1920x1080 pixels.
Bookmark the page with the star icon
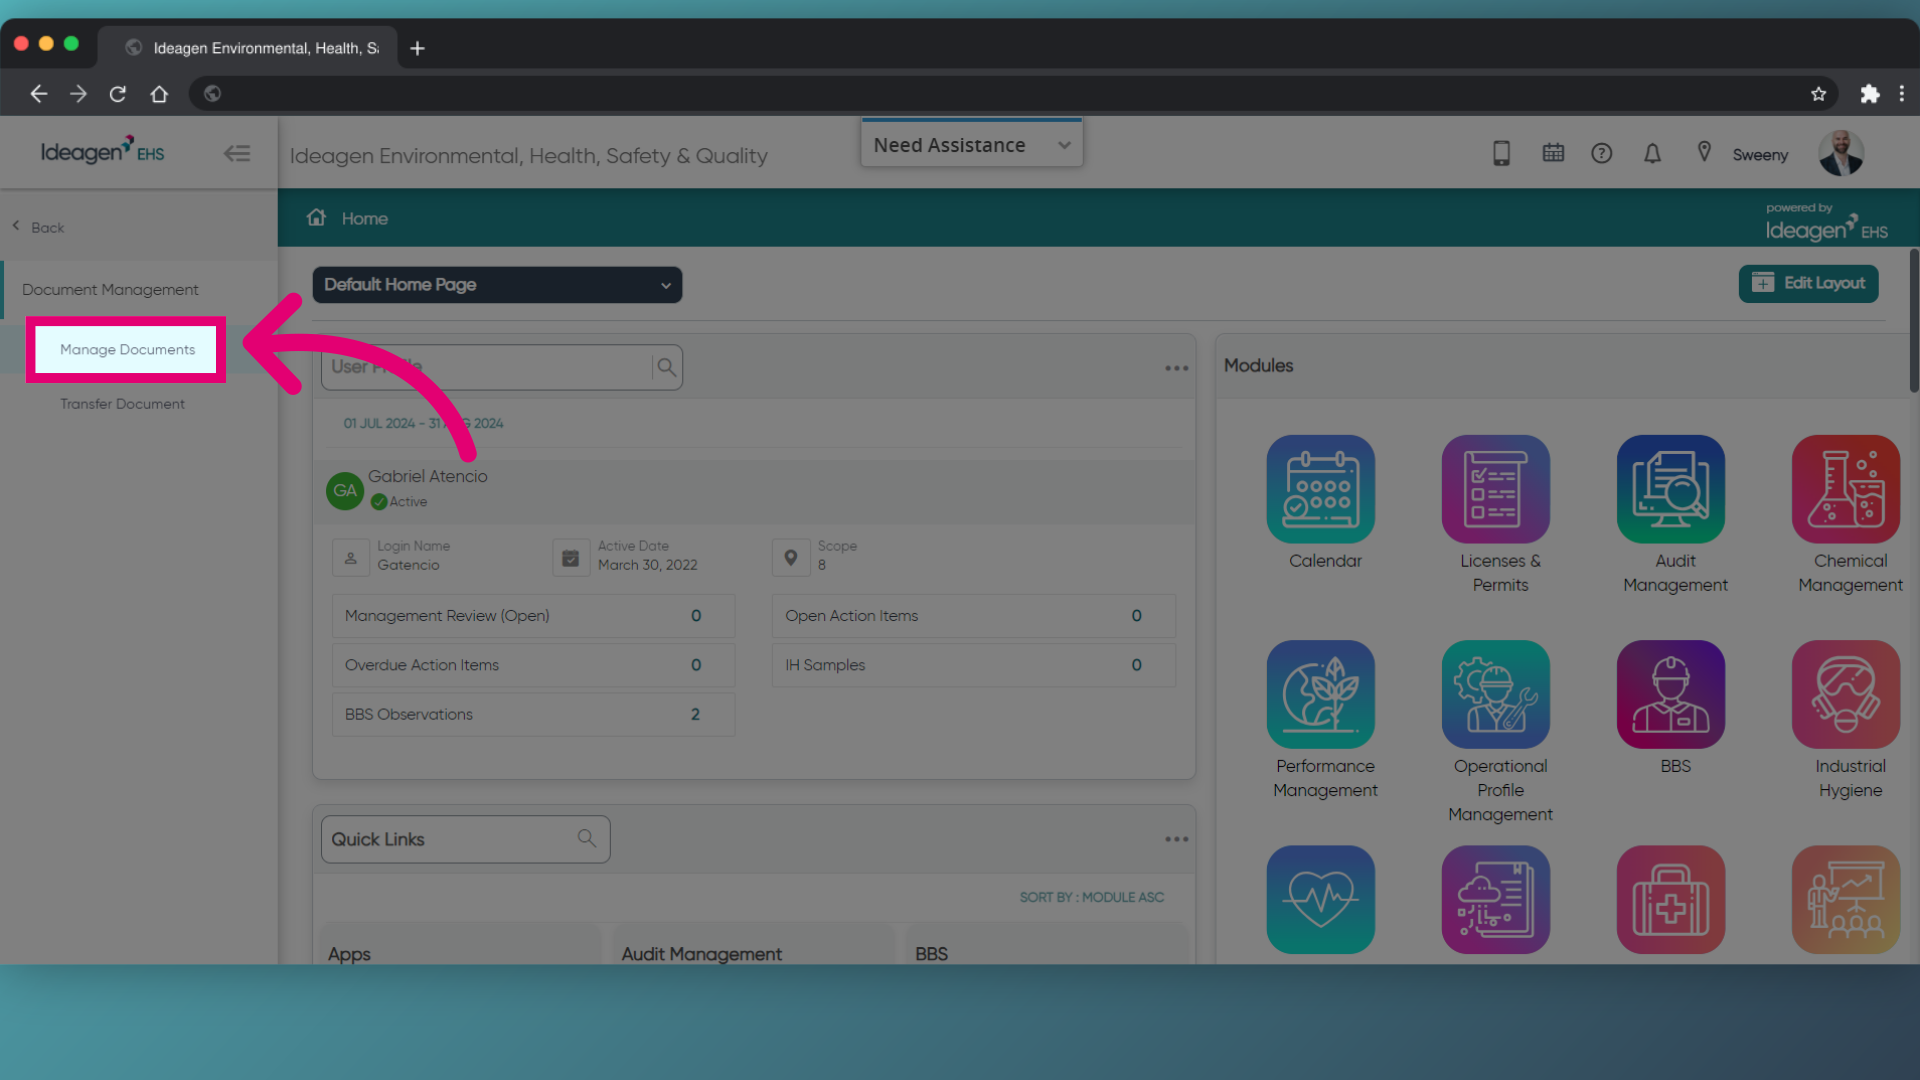pos(1818,93)
